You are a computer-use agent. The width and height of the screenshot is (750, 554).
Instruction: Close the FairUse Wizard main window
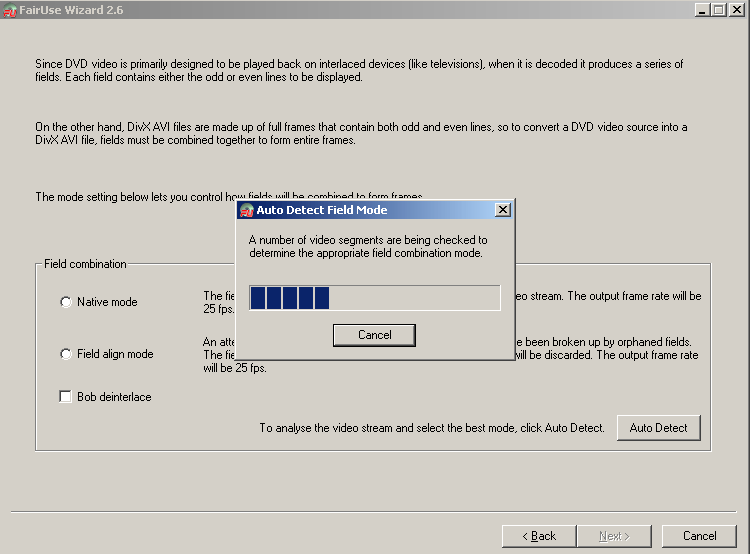tap(737, 10)
